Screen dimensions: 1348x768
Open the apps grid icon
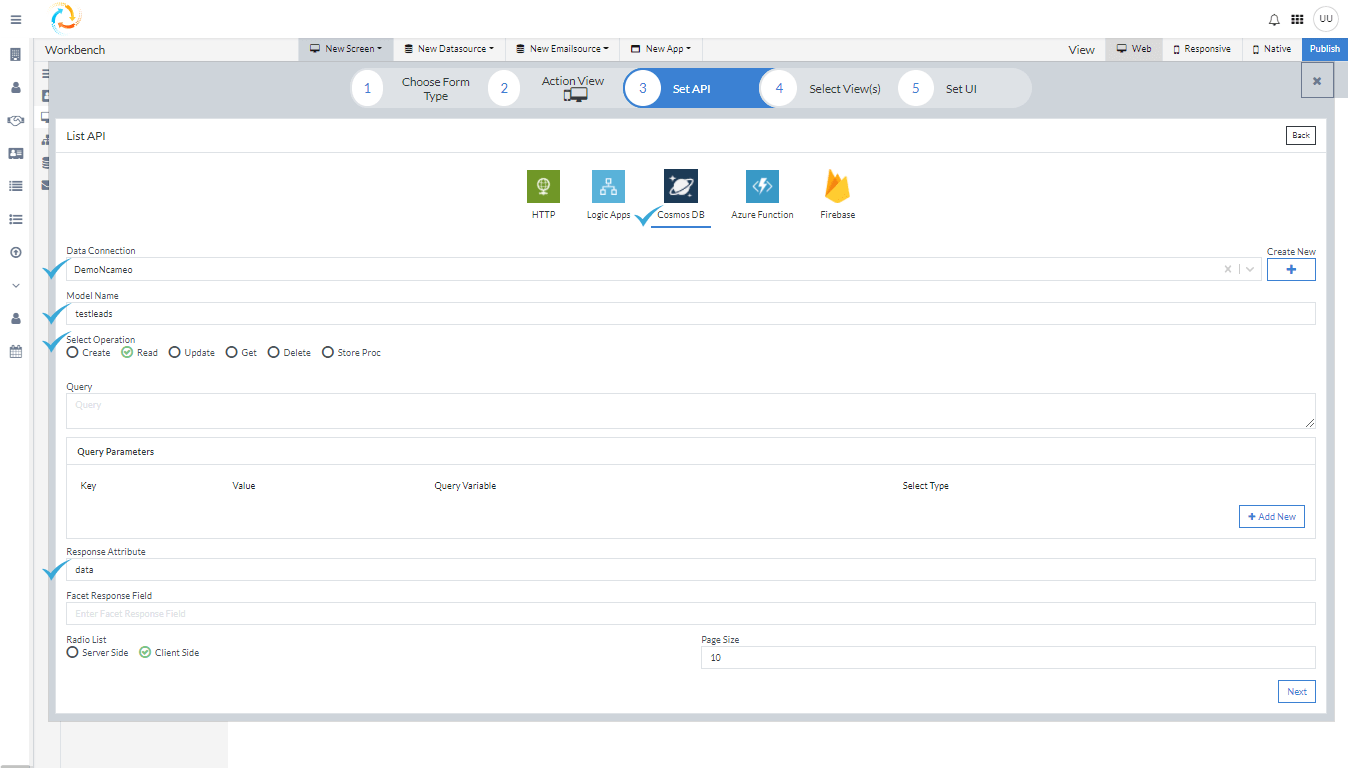click(x=1297, y=19)
